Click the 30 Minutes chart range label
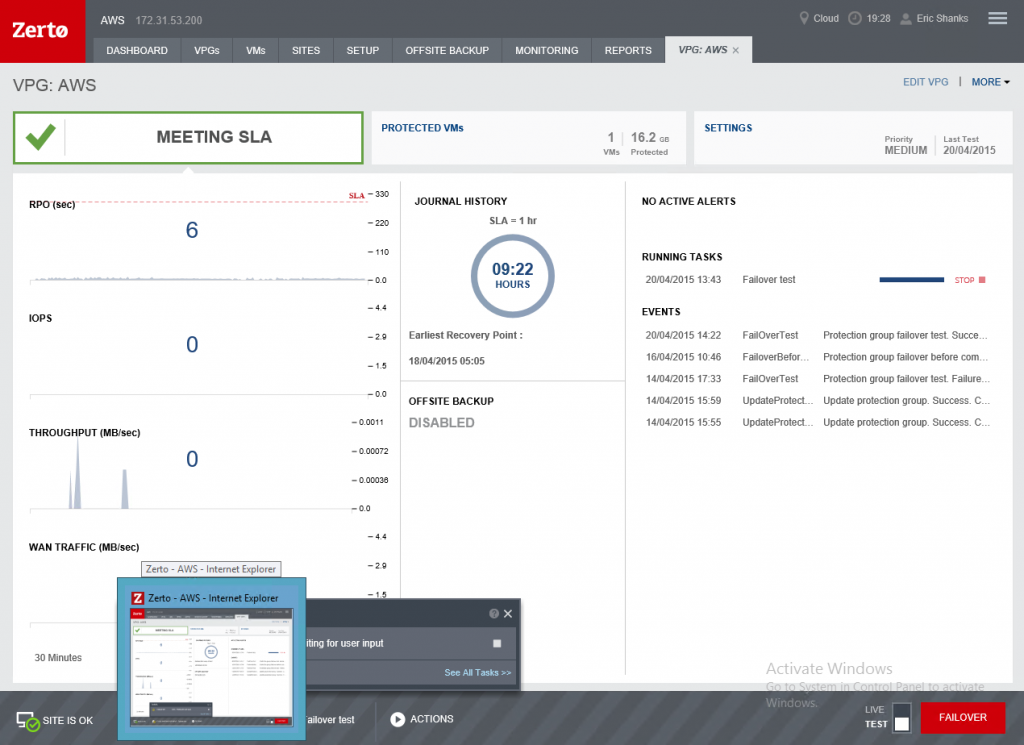Image resolution: width=1024 pixels, height=745 pixels. click(58, 658)
